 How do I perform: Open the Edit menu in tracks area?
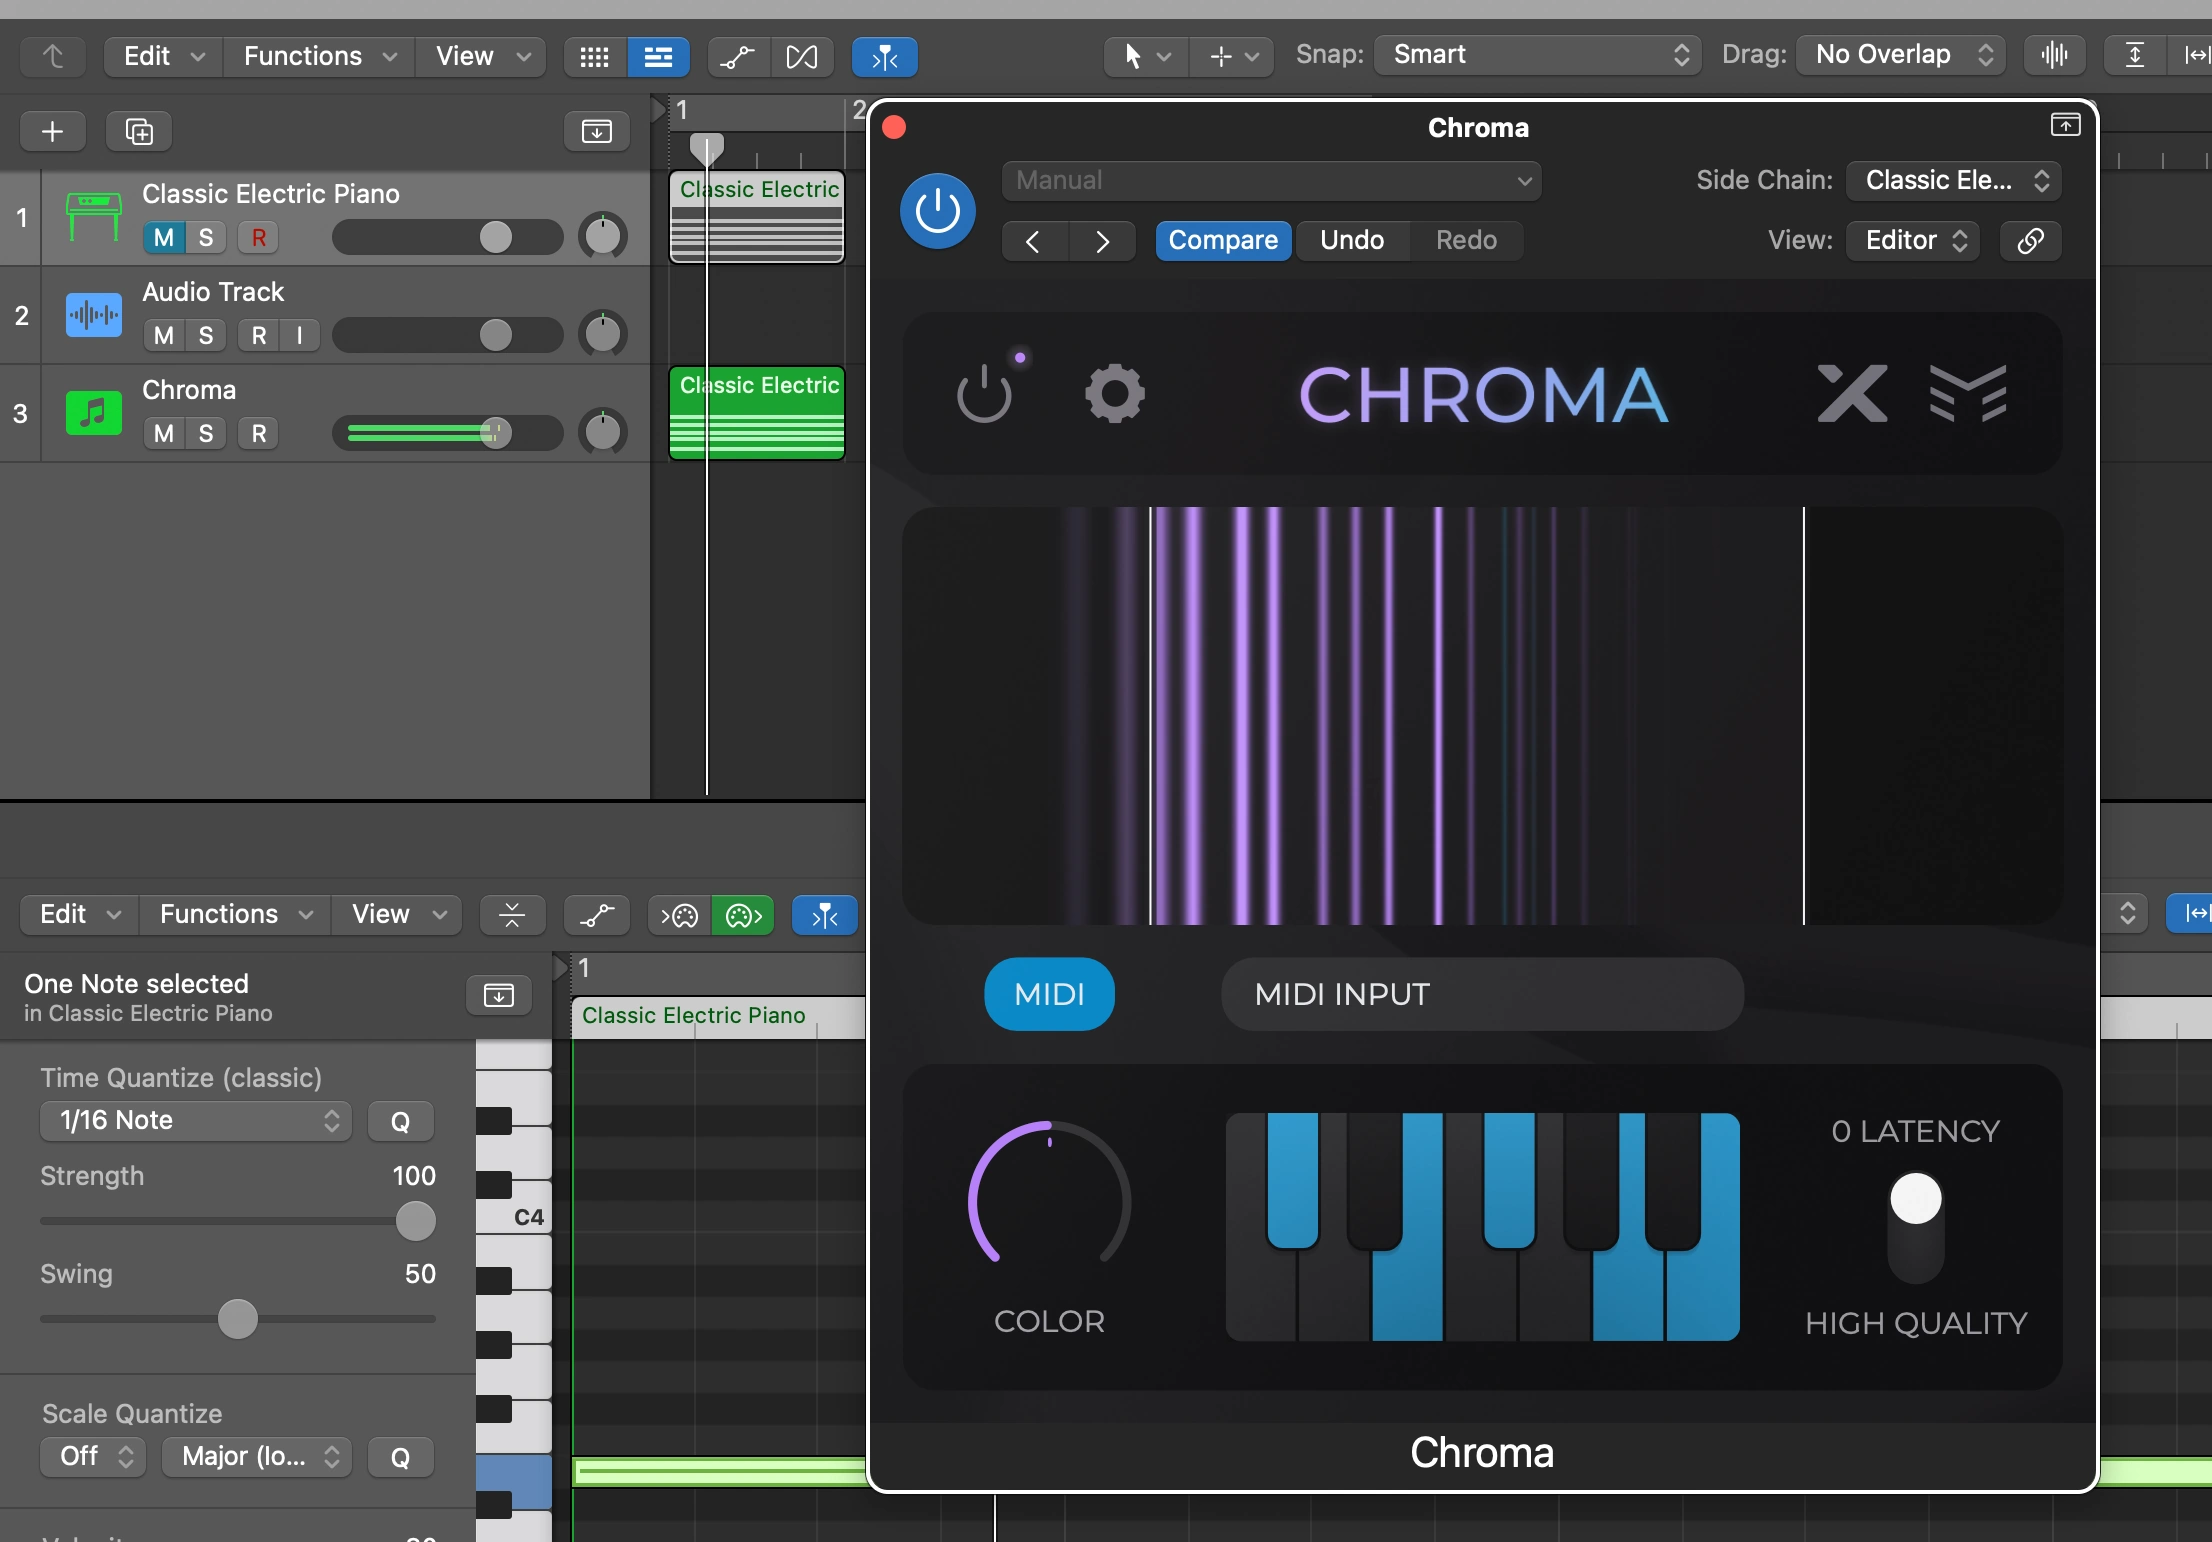[164, 57]
